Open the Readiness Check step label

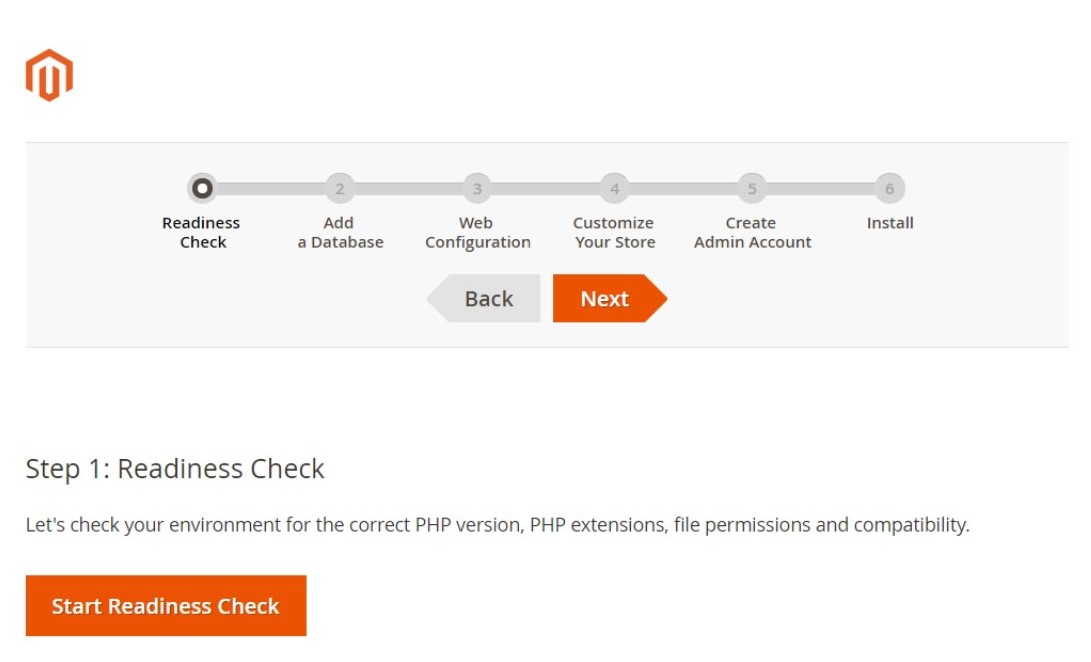tap(202, 233)
